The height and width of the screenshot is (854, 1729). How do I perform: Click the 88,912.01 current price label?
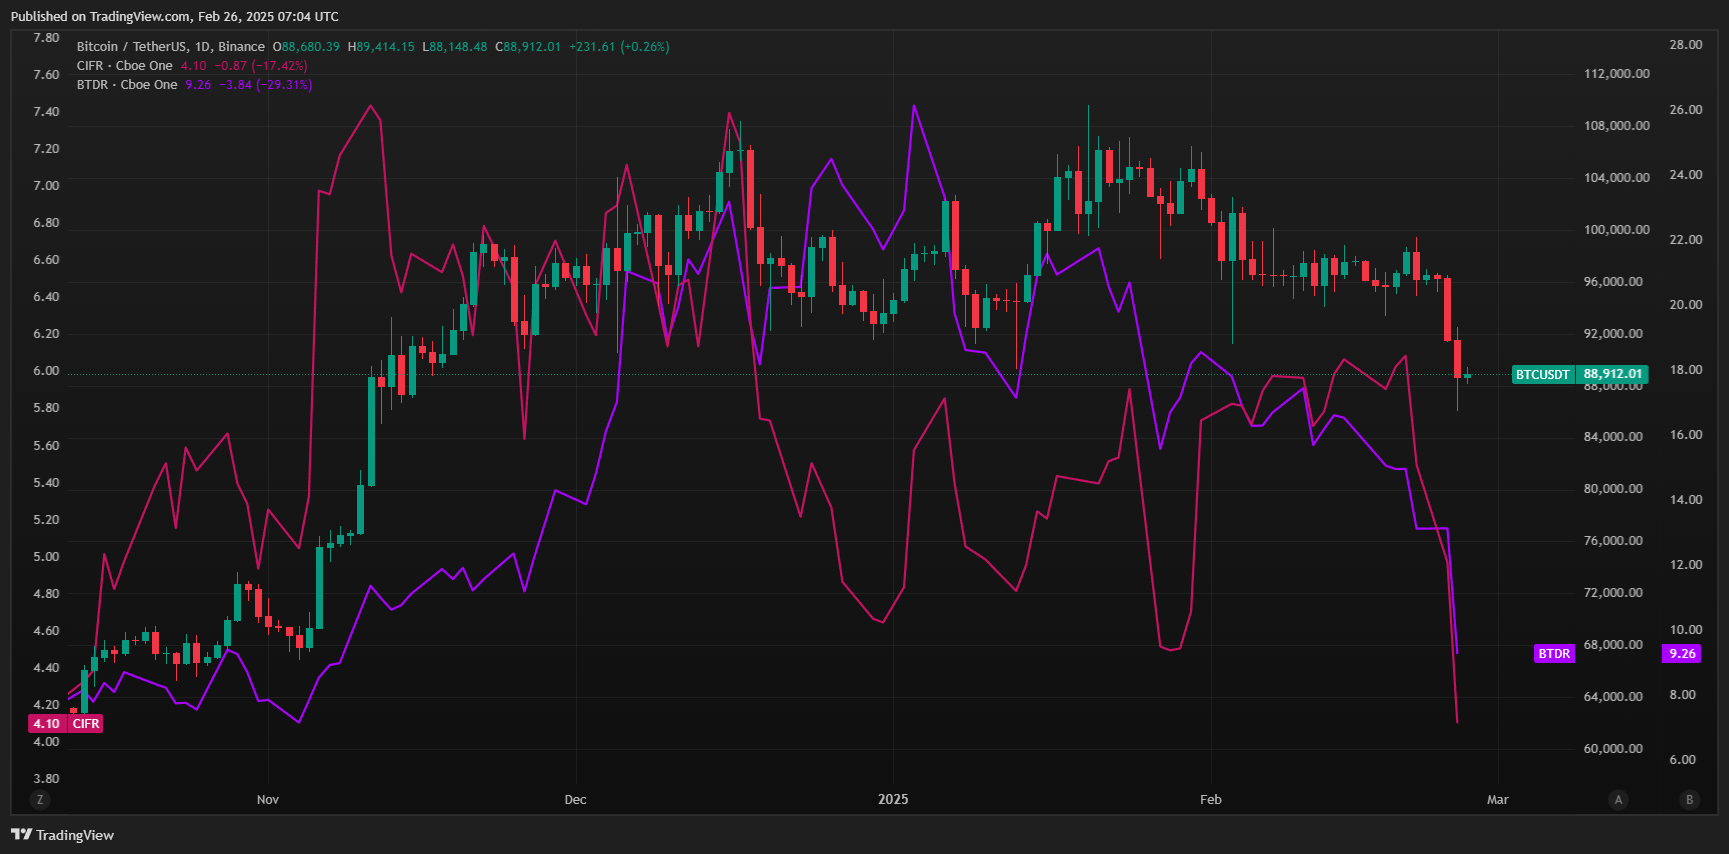[x=1612, y=374]
